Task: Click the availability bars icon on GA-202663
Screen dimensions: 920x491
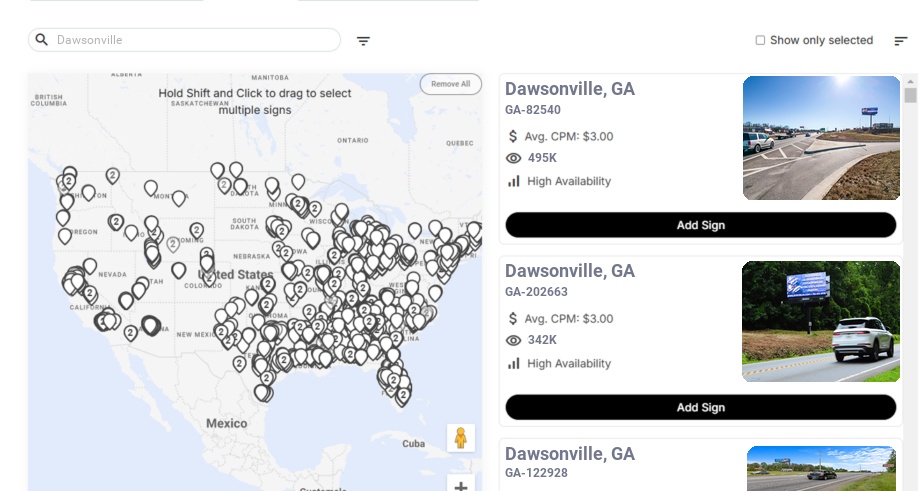Action: click(x=514, y=363)
